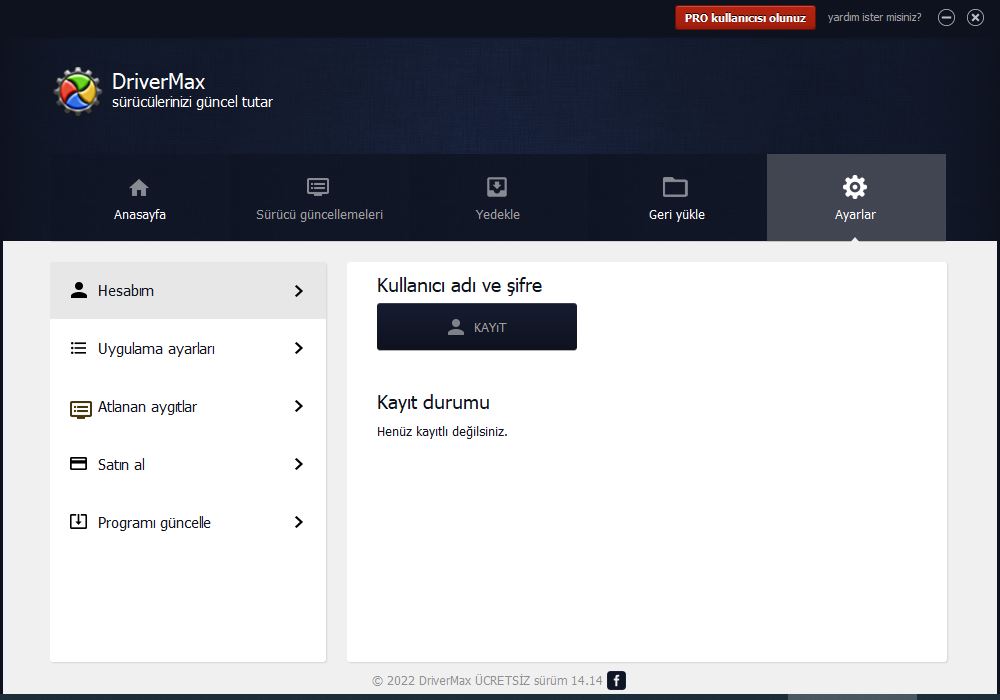Click the list icon beside Uygulama ayarları
The height and width of the screenshot is (700, 1000).
[x=78, y=348]
